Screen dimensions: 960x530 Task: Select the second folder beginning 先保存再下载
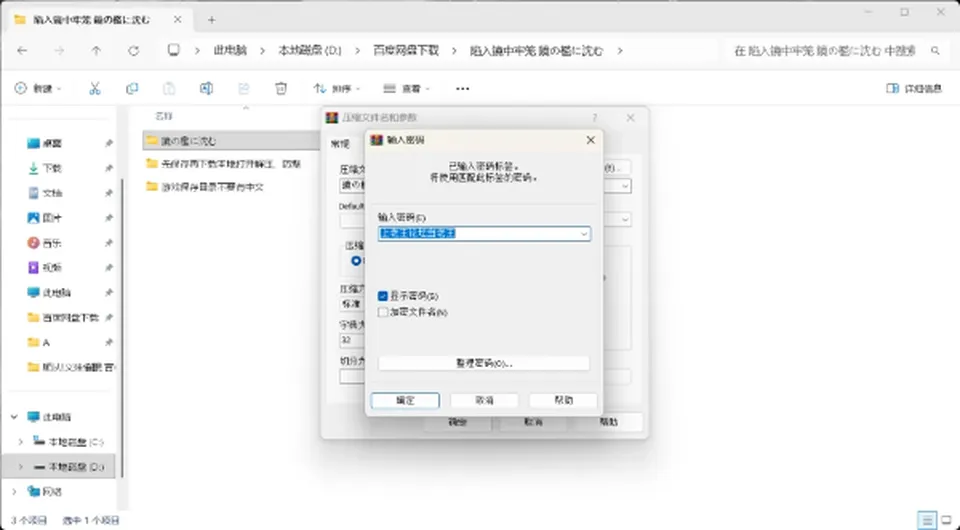click(x=230, y=164)
